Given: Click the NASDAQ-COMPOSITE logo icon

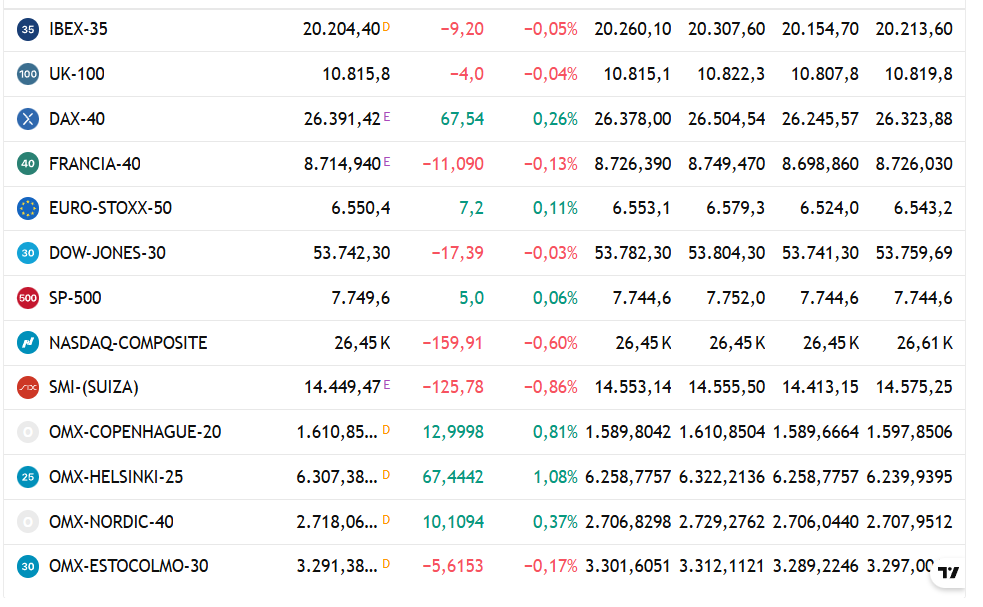Looking at the screenshot, I should pyautogui.click(x=28, y=343).
